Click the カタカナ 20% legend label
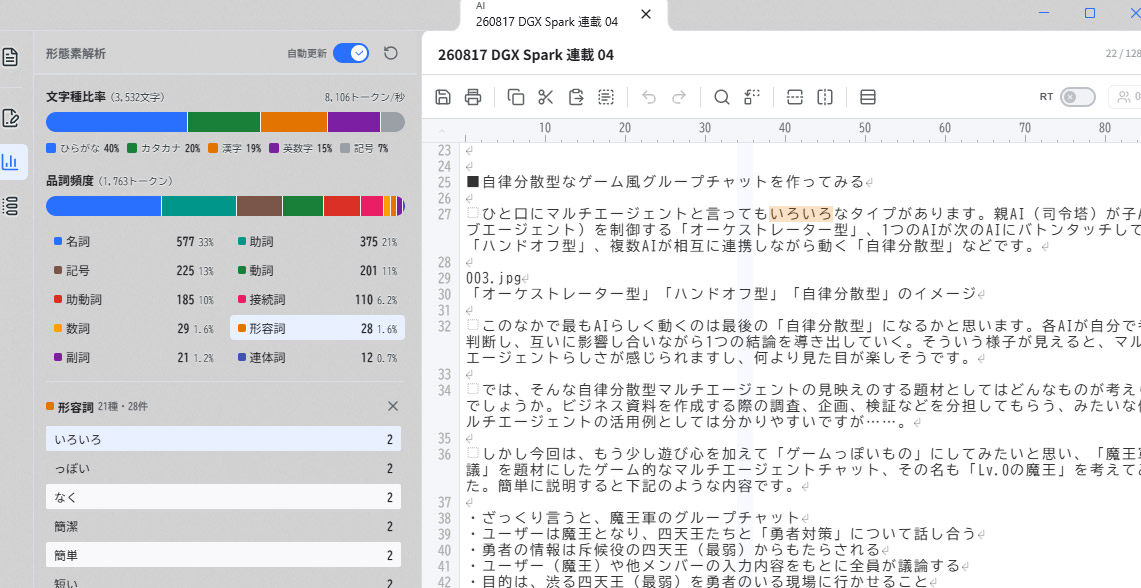The height and width of the screenshot is (588, 1141). click(164, 148)
